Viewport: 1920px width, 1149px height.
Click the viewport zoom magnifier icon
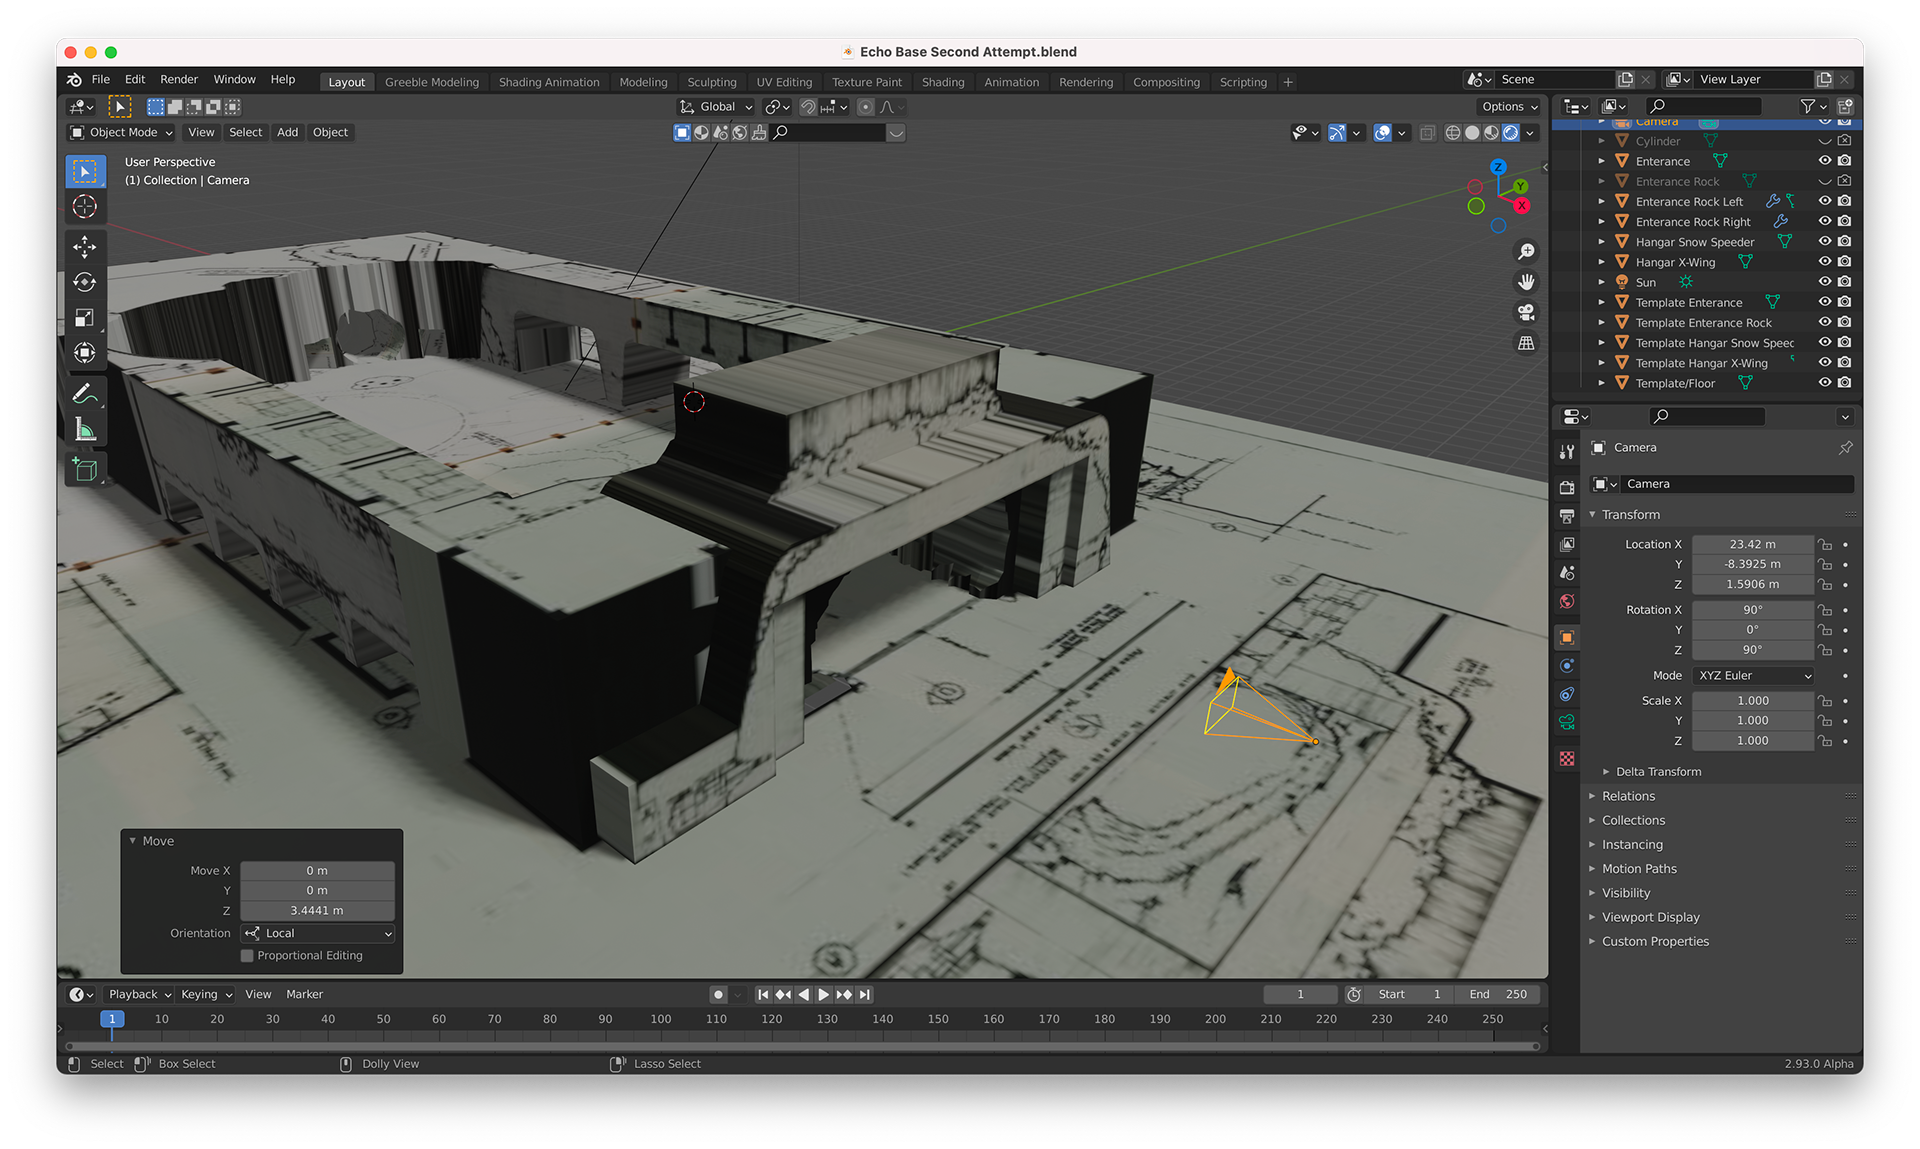coord(1526,251)
